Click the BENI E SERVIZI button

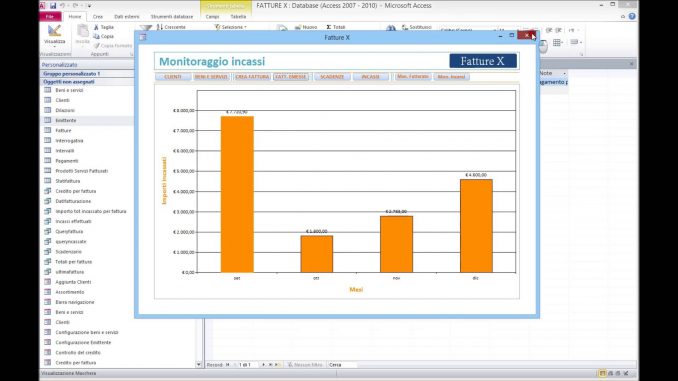[x=211, y=77]
